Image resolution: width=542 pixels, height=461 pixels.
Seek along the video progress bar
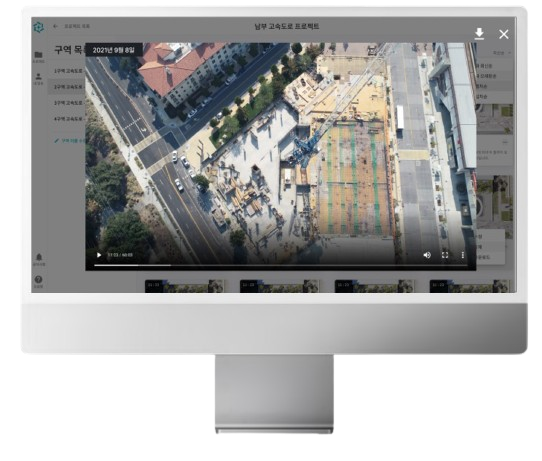click(280, 265)
